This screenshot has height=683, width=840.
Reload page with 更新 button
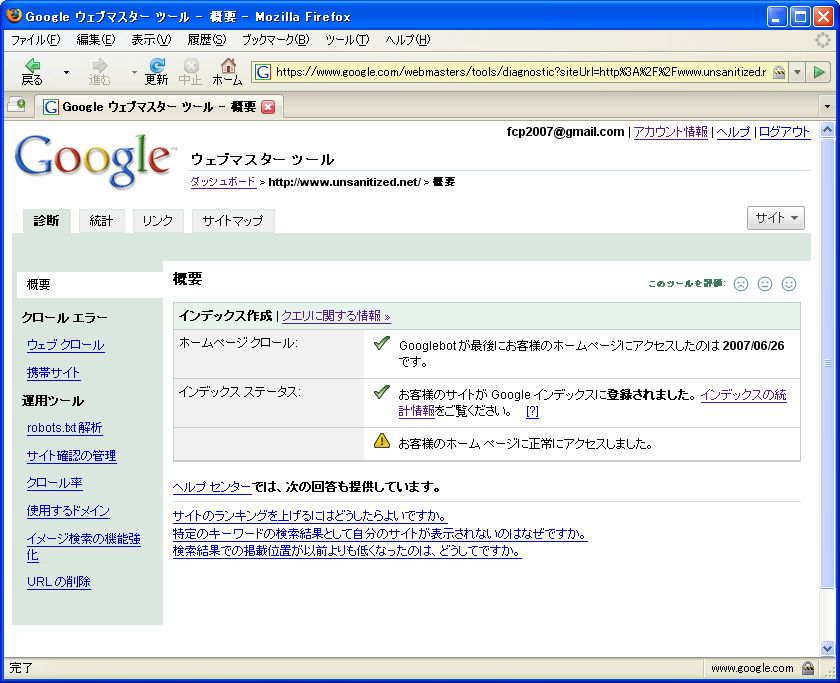(x=156, y=71)
